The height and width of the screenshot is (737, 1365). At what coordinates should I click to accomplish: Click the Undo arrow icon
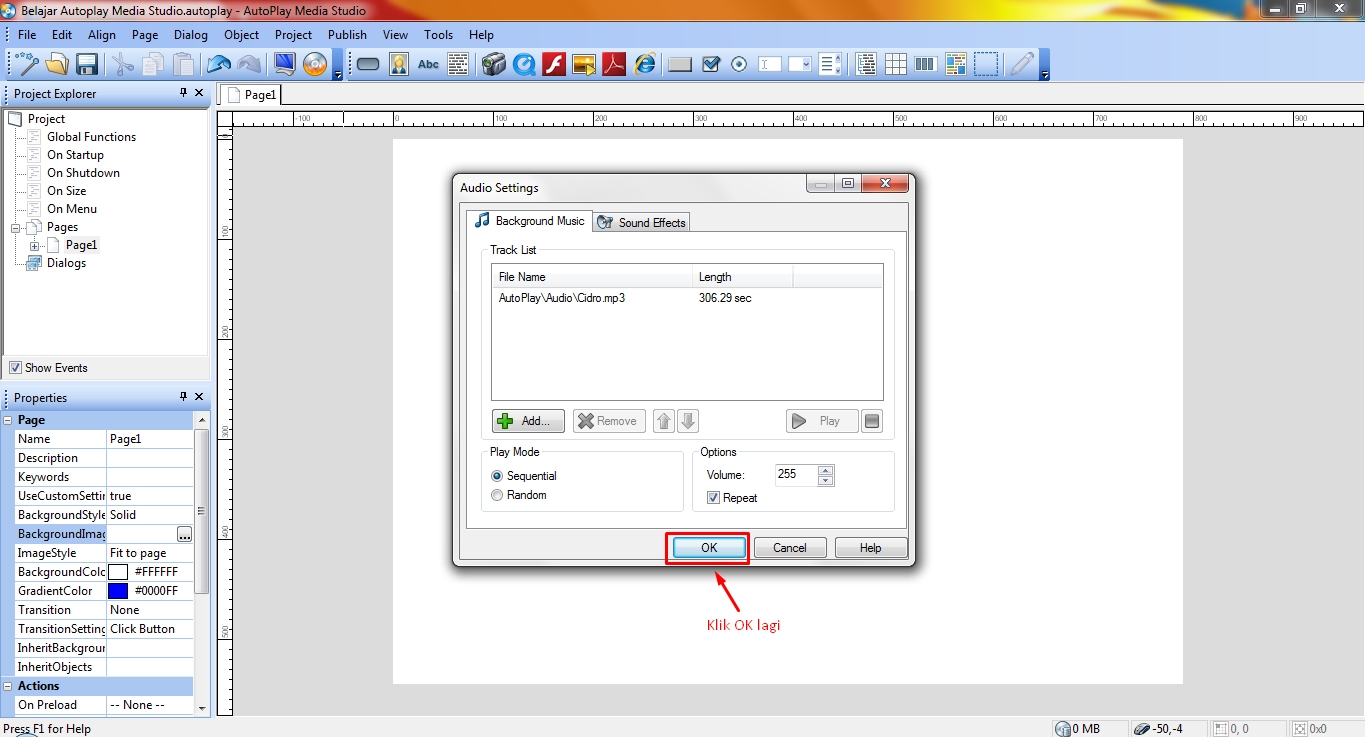coord(219,64)
